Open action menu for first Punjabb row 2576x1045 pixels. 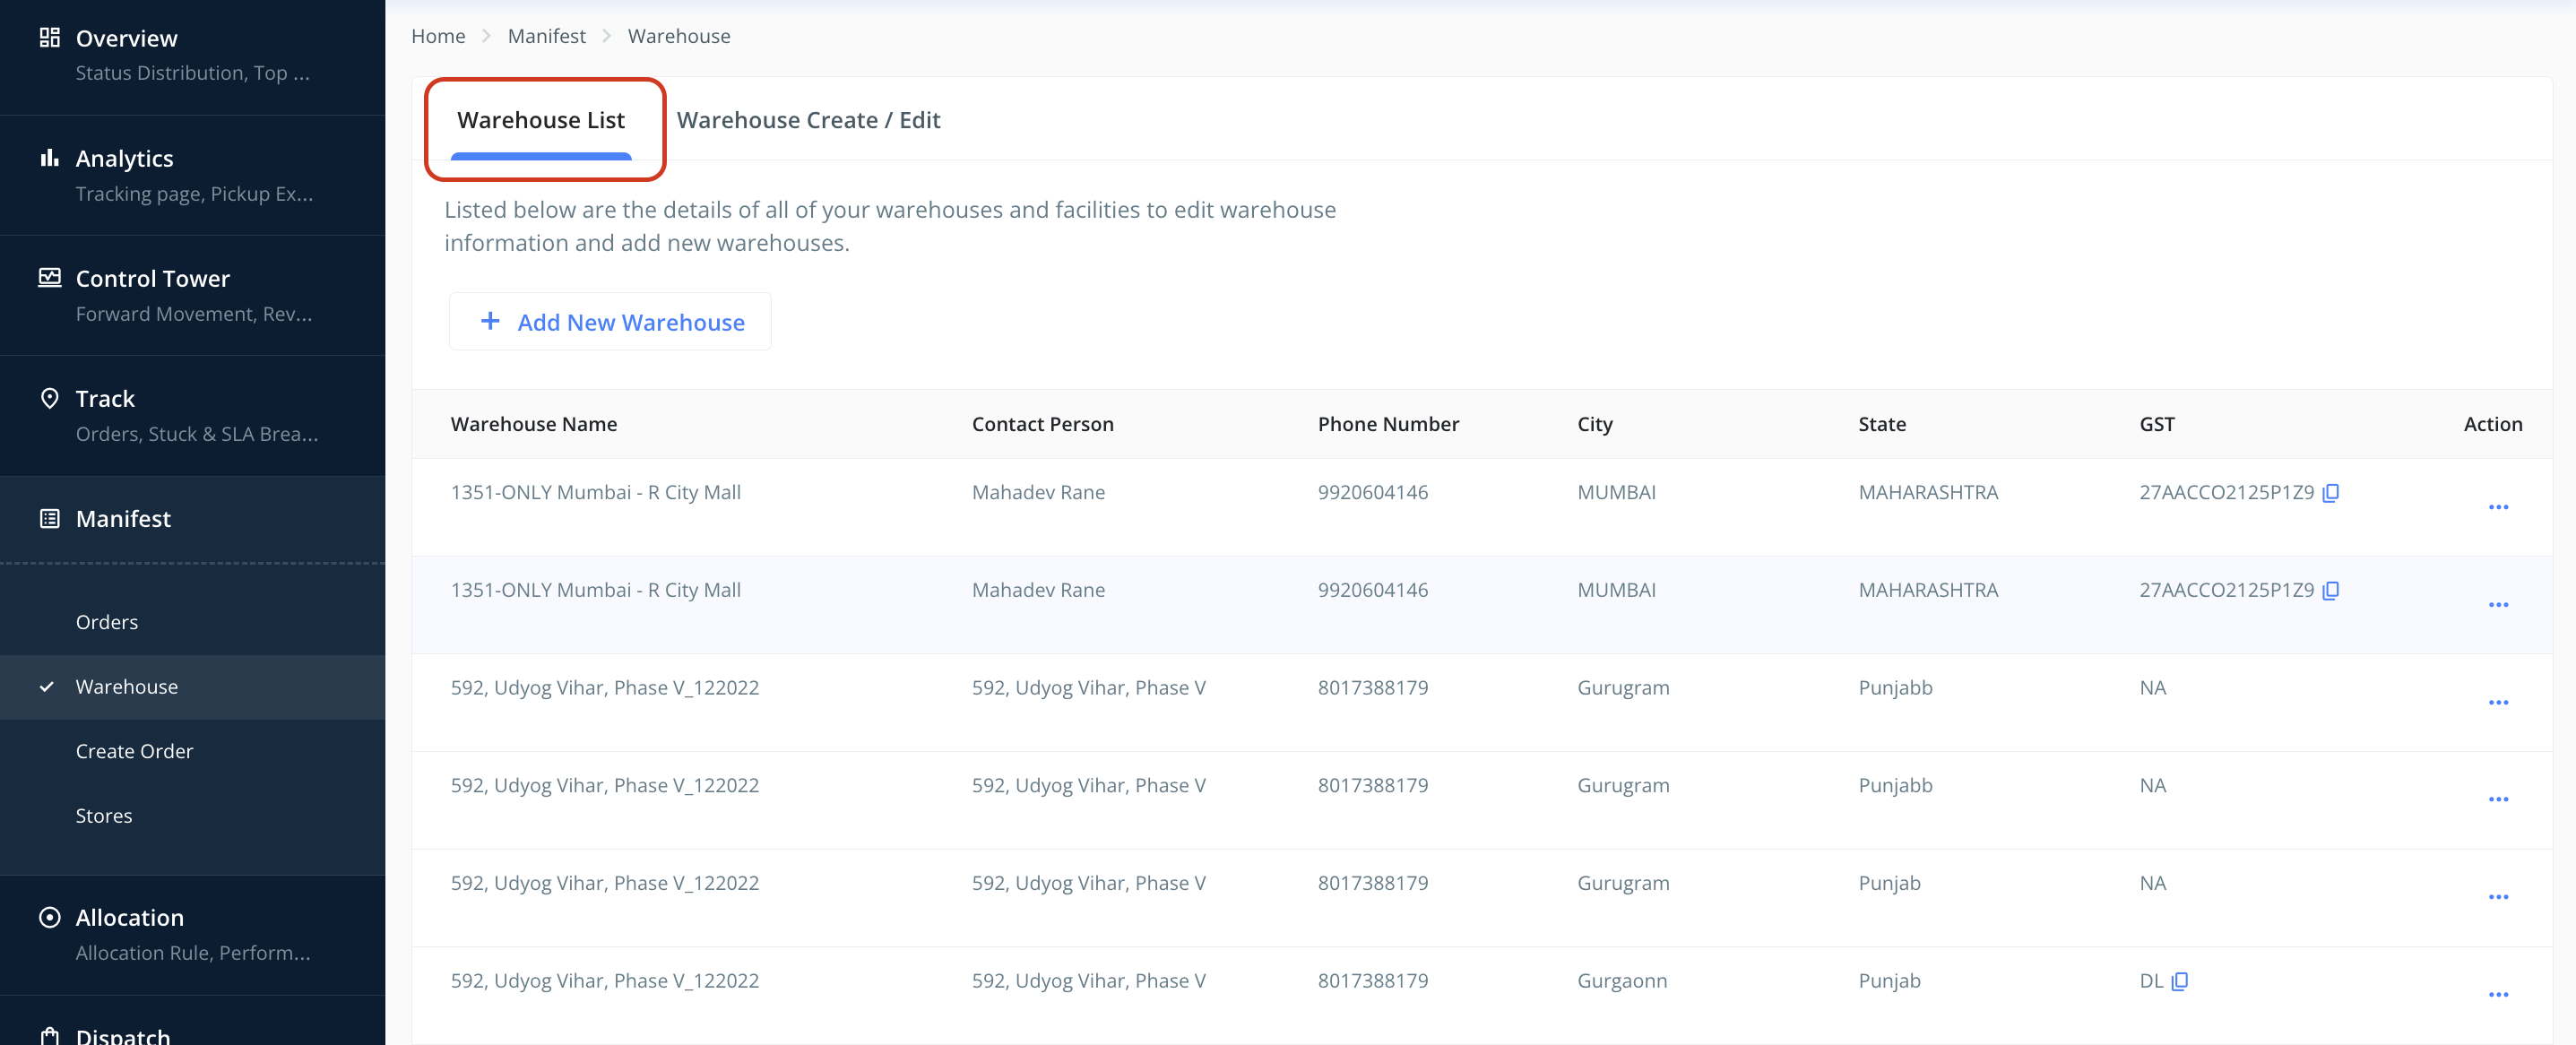tap(2497, 702)
